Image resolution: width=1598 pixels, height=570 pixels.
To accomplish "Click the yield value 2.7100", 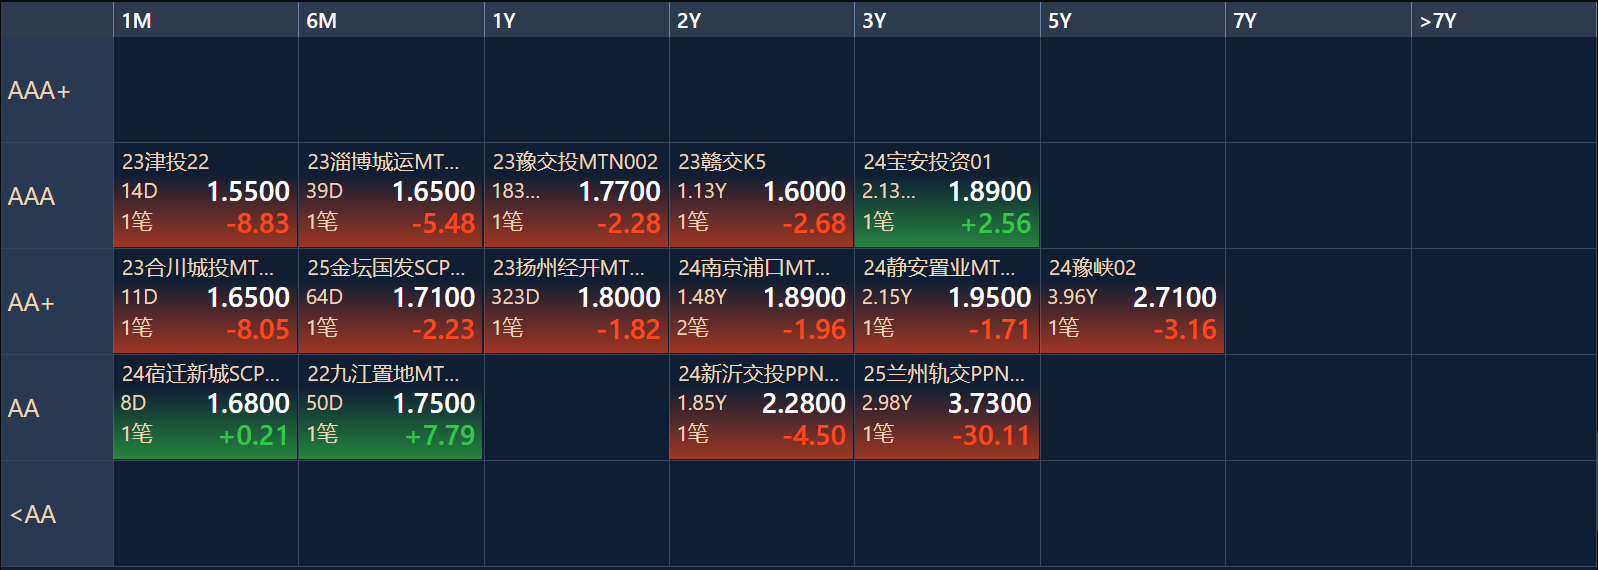I will coord(1175,297).
